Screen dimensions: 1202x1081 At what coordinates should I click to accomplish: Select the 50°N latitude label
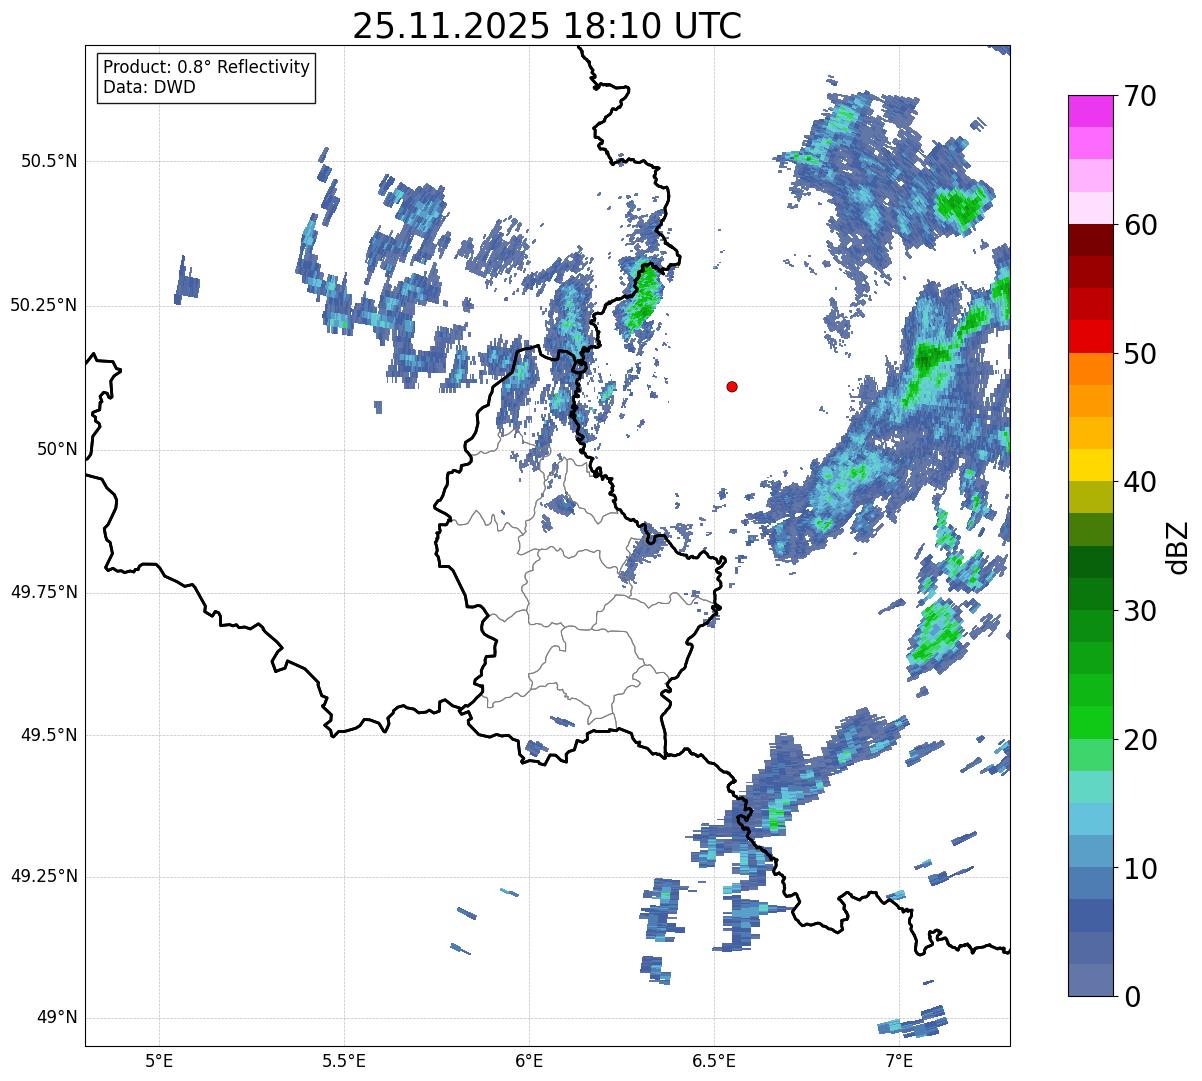pyautogui.click(x=57, y=449)
